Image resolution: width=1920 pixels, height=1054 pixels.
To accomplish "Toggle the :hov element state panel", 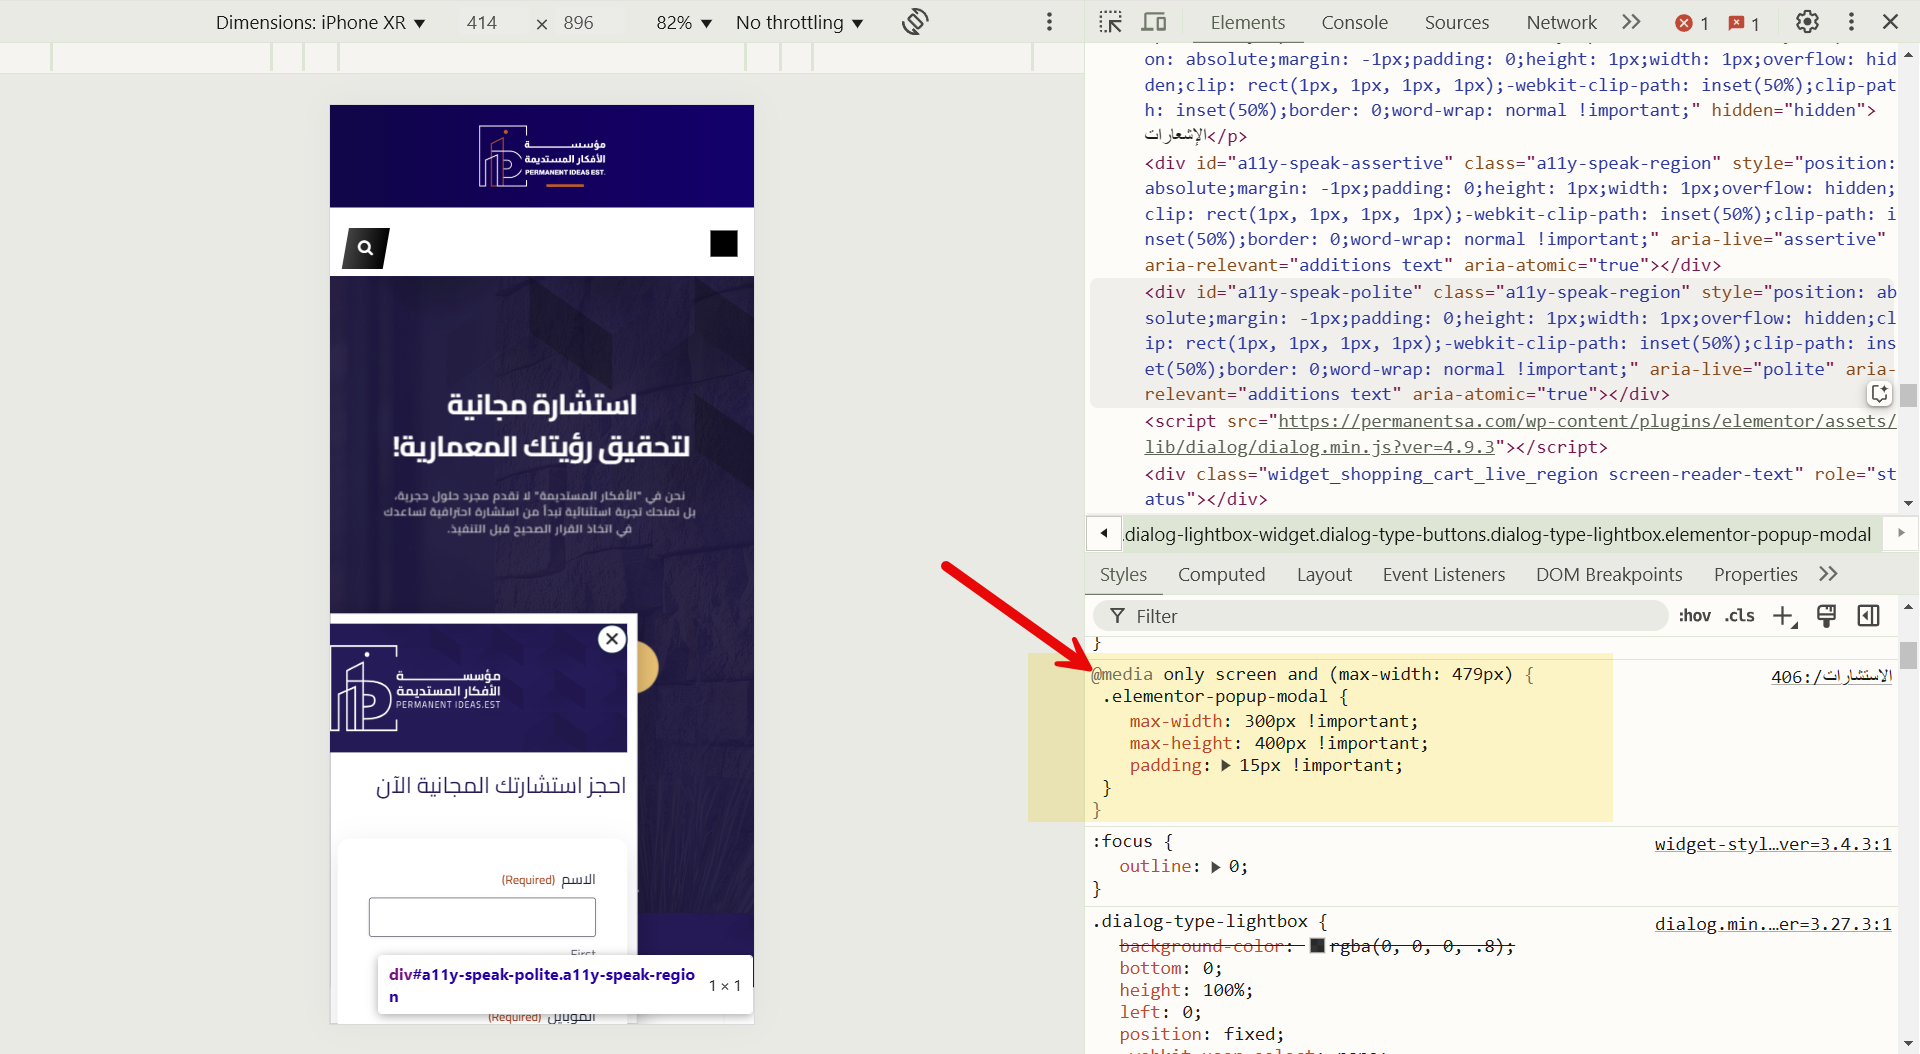I will pyautogui.click(x=1694, y=616).
